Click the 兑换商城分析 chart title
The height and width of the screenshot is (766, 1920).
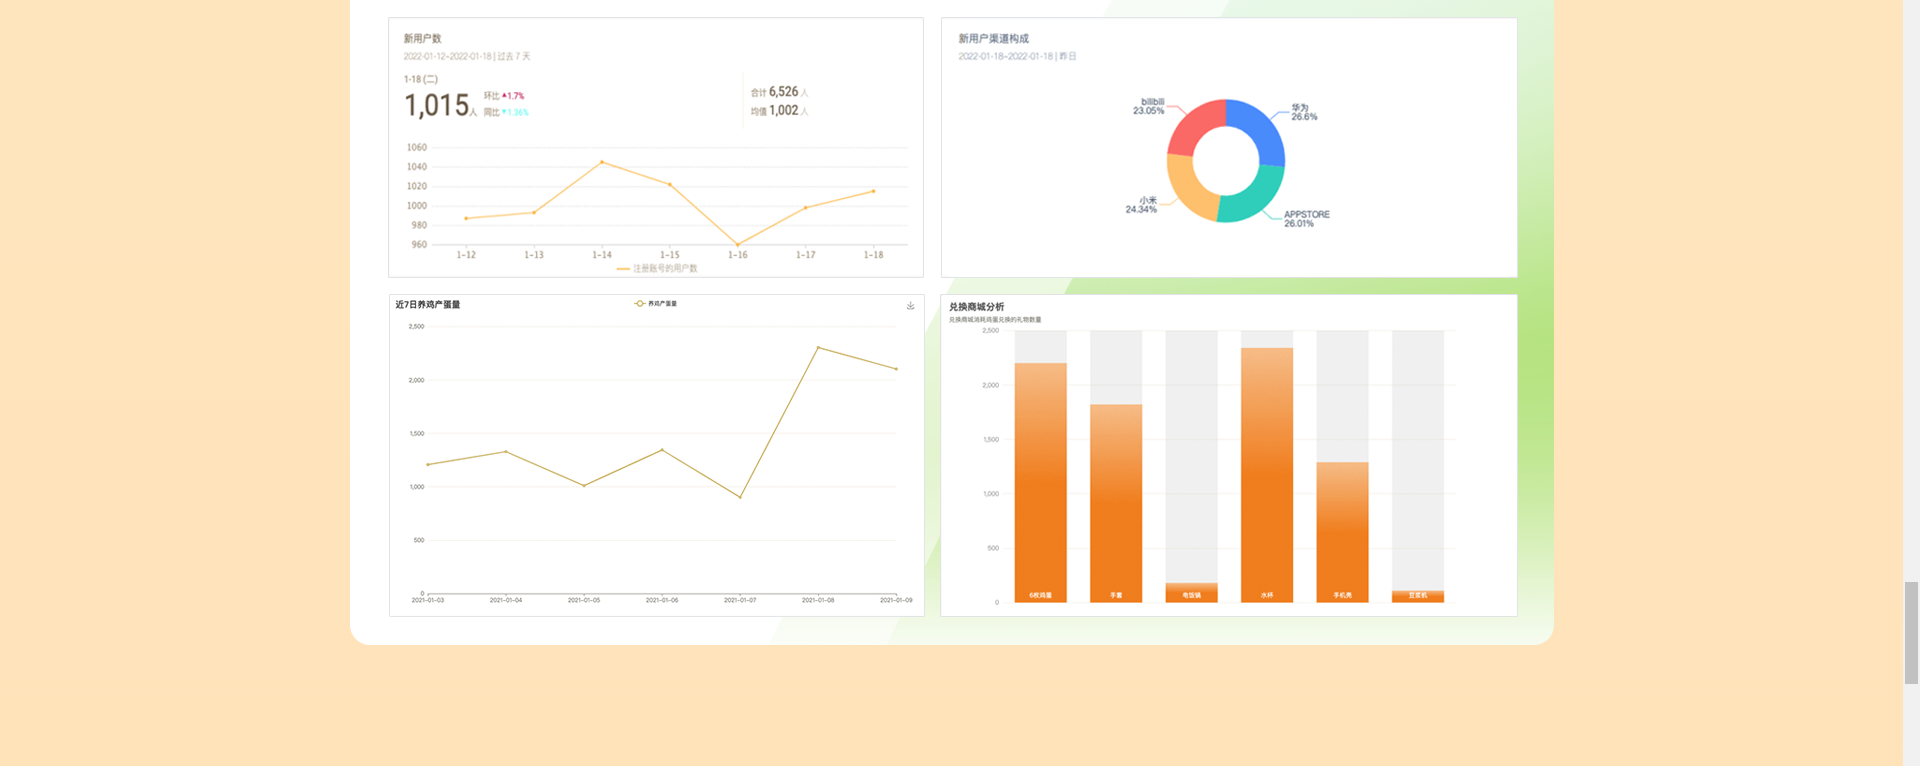pyautogui.click(x=976, y=307)
